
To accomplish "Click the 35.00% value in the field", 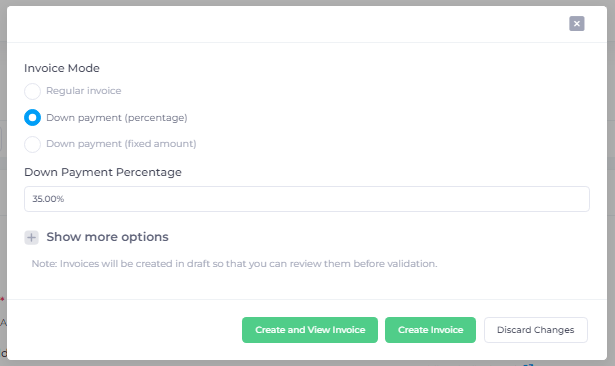I will tap(48, 199).
